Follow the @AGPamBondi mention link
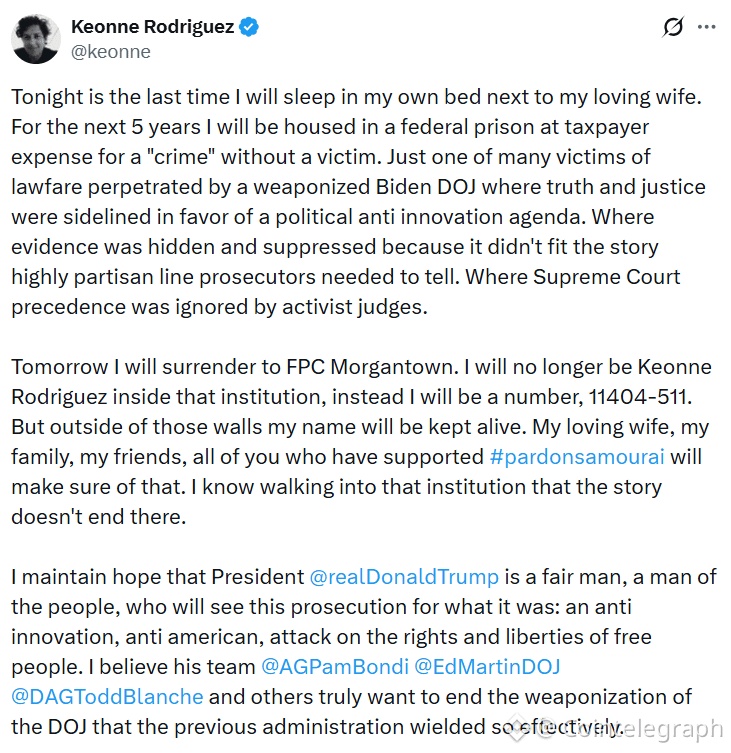731x753 pixels. (x=335, y=667)
